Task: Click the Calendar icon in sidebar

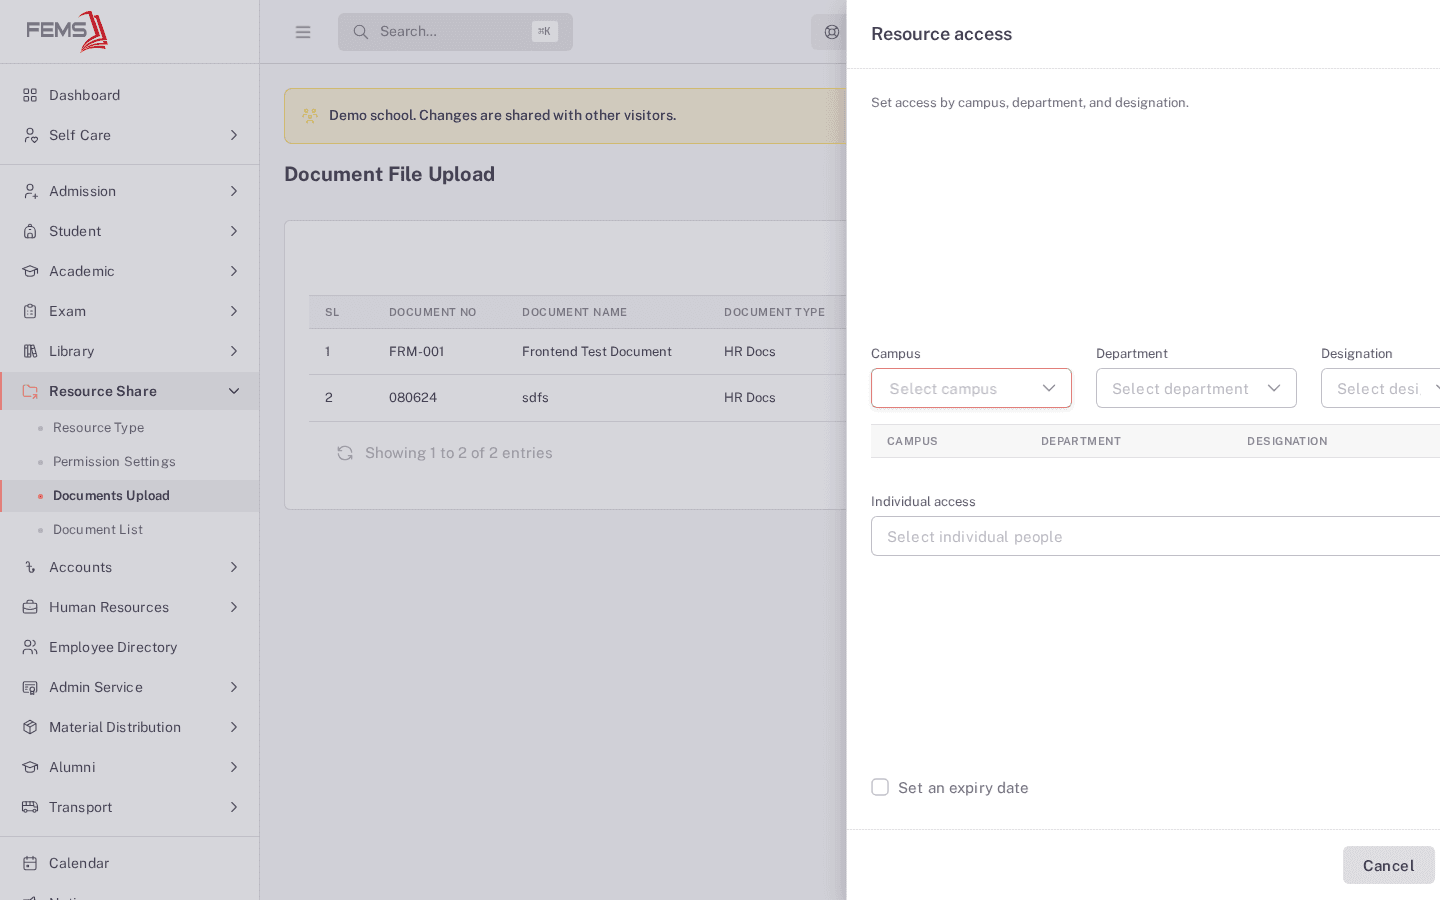Action: click(x=30, y=863)
